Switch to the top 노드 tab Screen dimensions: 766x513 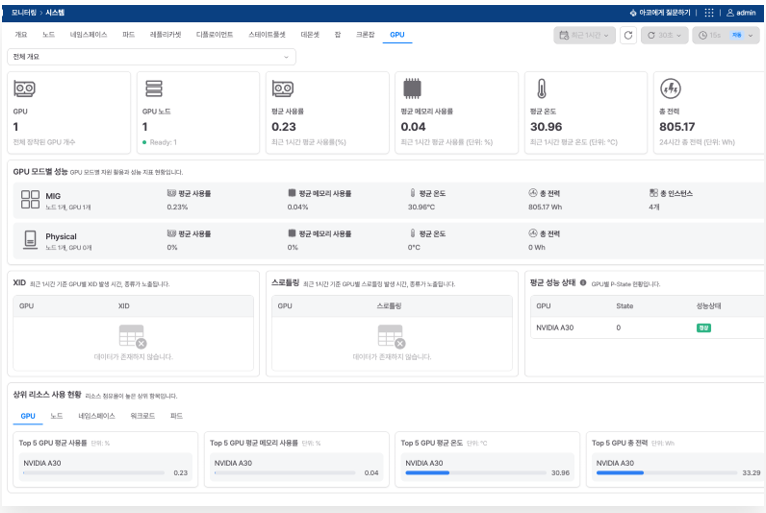tap(48, 35)
